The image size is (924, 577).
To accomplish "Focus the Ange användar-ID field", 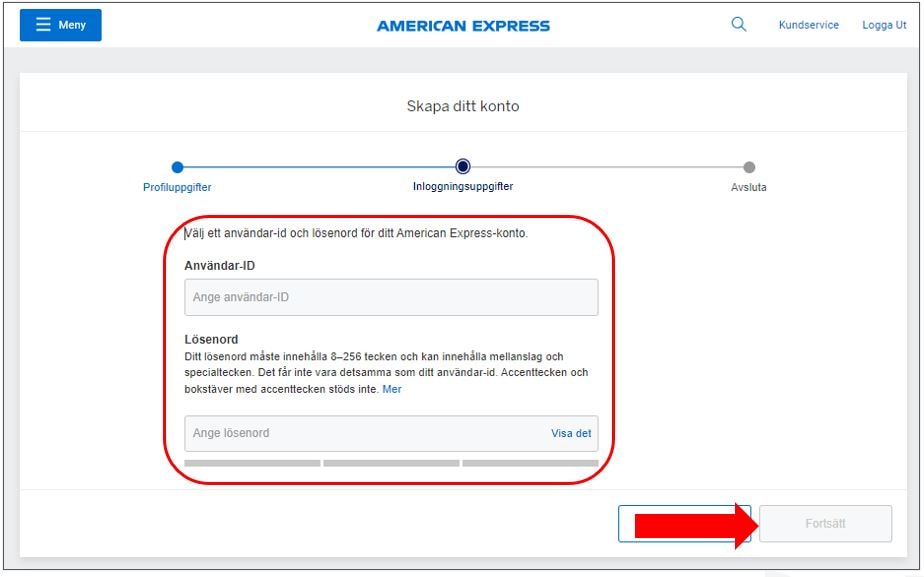I will (391, 297).
